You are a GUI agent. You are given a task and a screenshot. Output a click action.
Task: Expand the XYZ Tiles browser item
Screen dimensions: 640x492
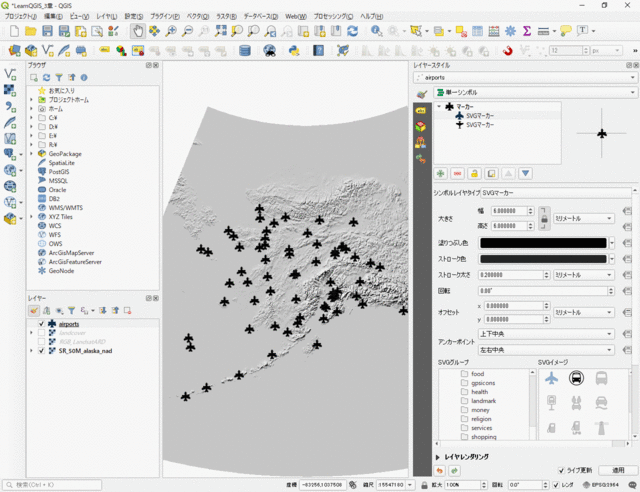(x=31, y=216)
